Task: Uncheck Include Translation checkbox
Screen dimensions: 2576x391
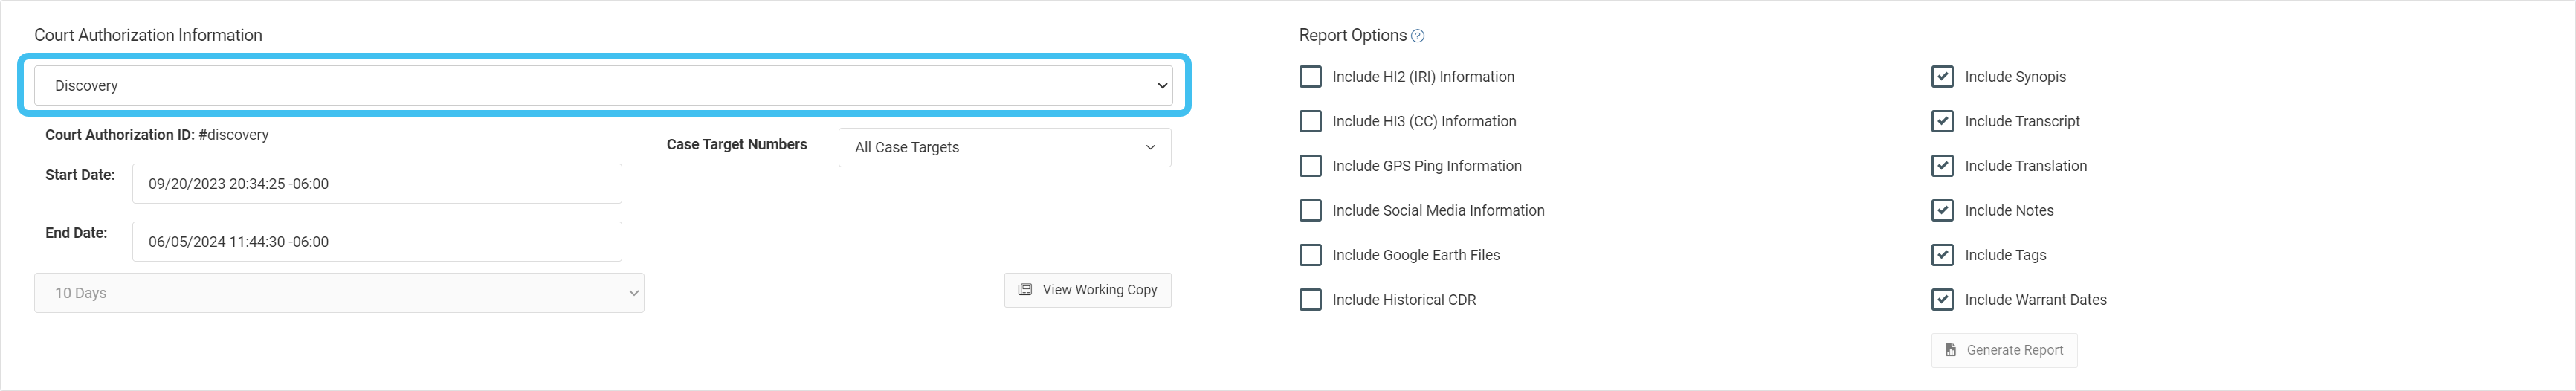Action: 1942,166
